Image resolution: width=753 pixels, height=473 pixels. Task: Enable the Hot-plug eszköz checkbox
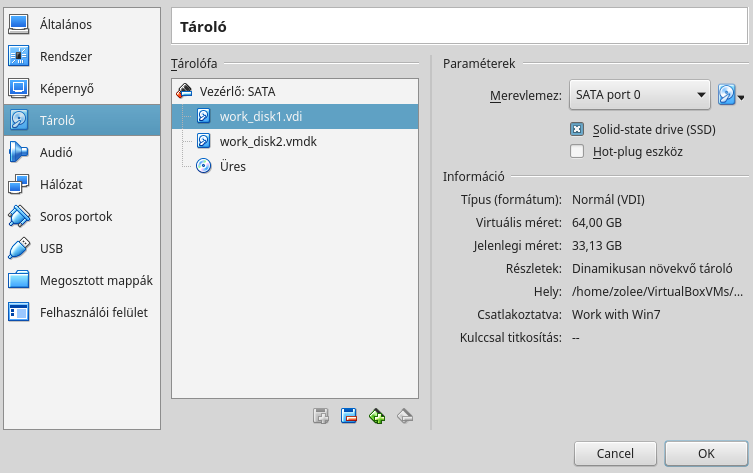click(x=577, y=151)
